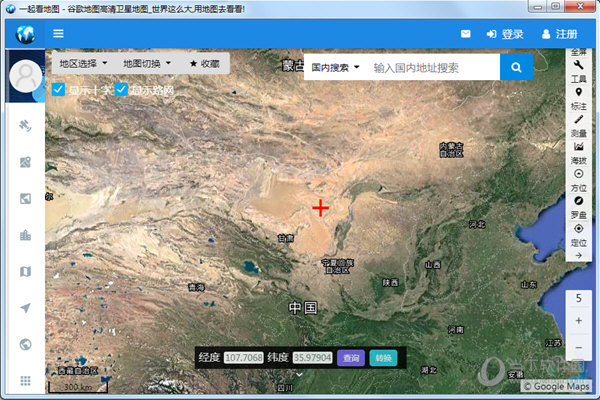The image size is (600, 400).
Task: Click the 收藏 favorites star button
Action: coord(205,64)
